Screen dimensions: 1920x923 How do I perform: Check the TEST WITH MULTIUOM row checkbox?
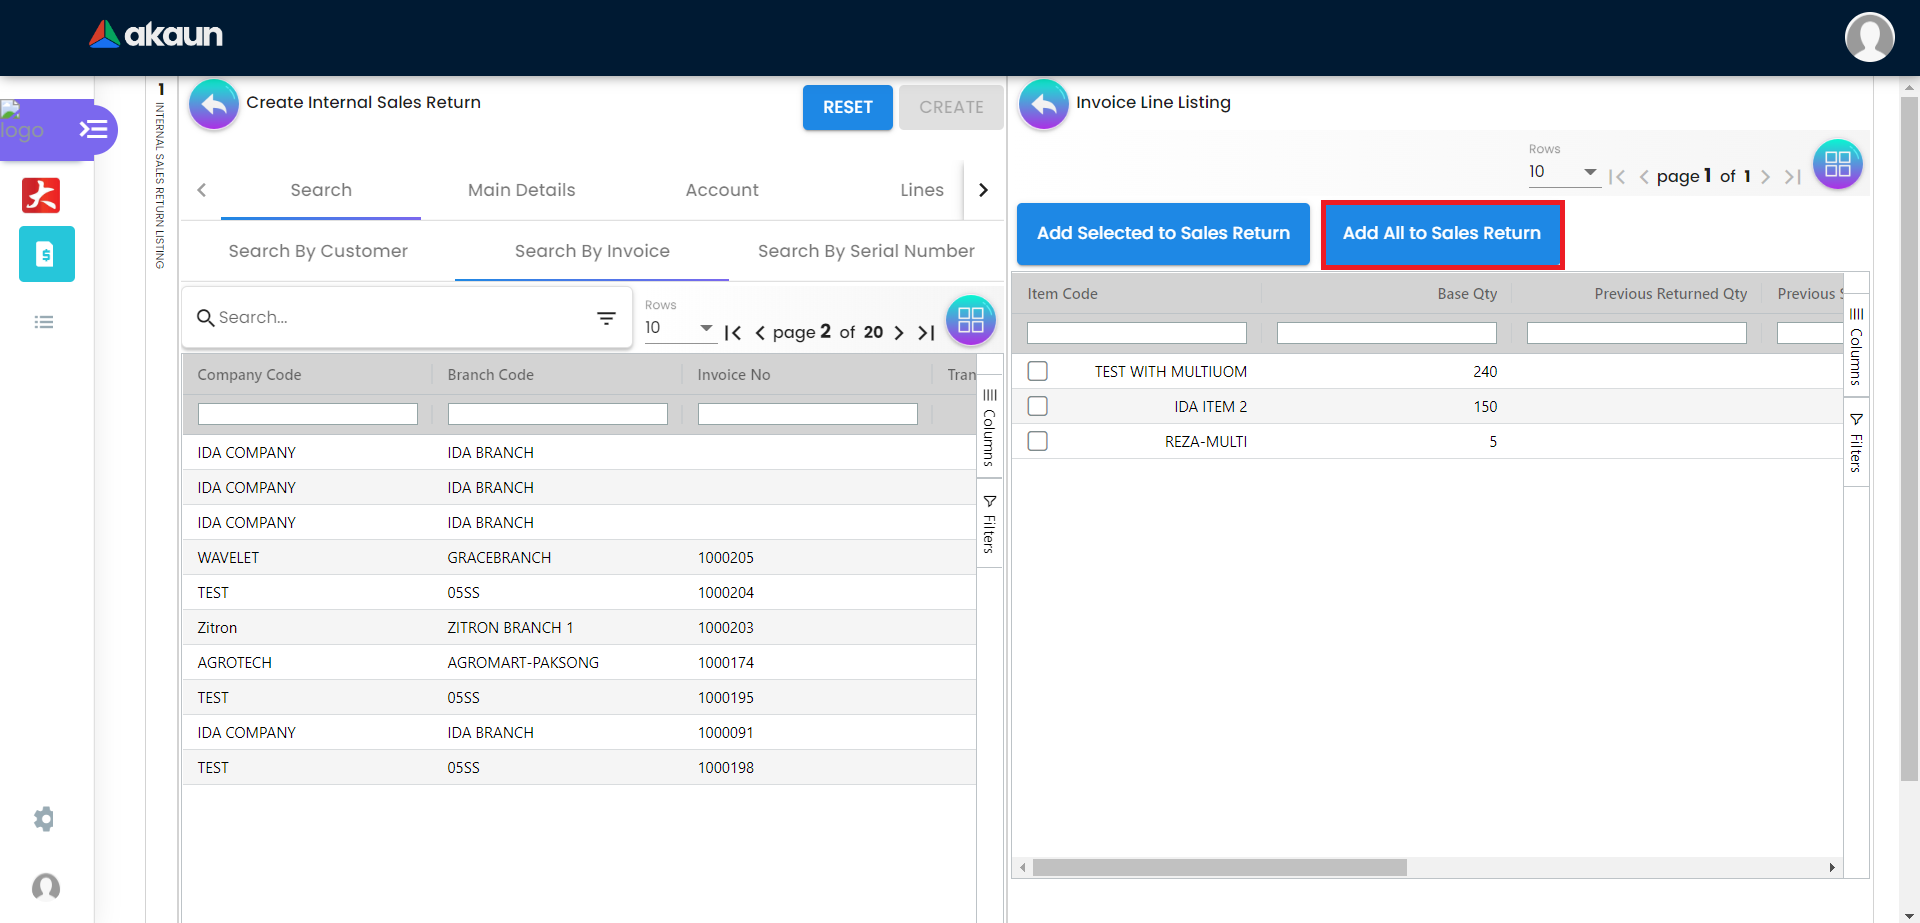pos(1038,371)
